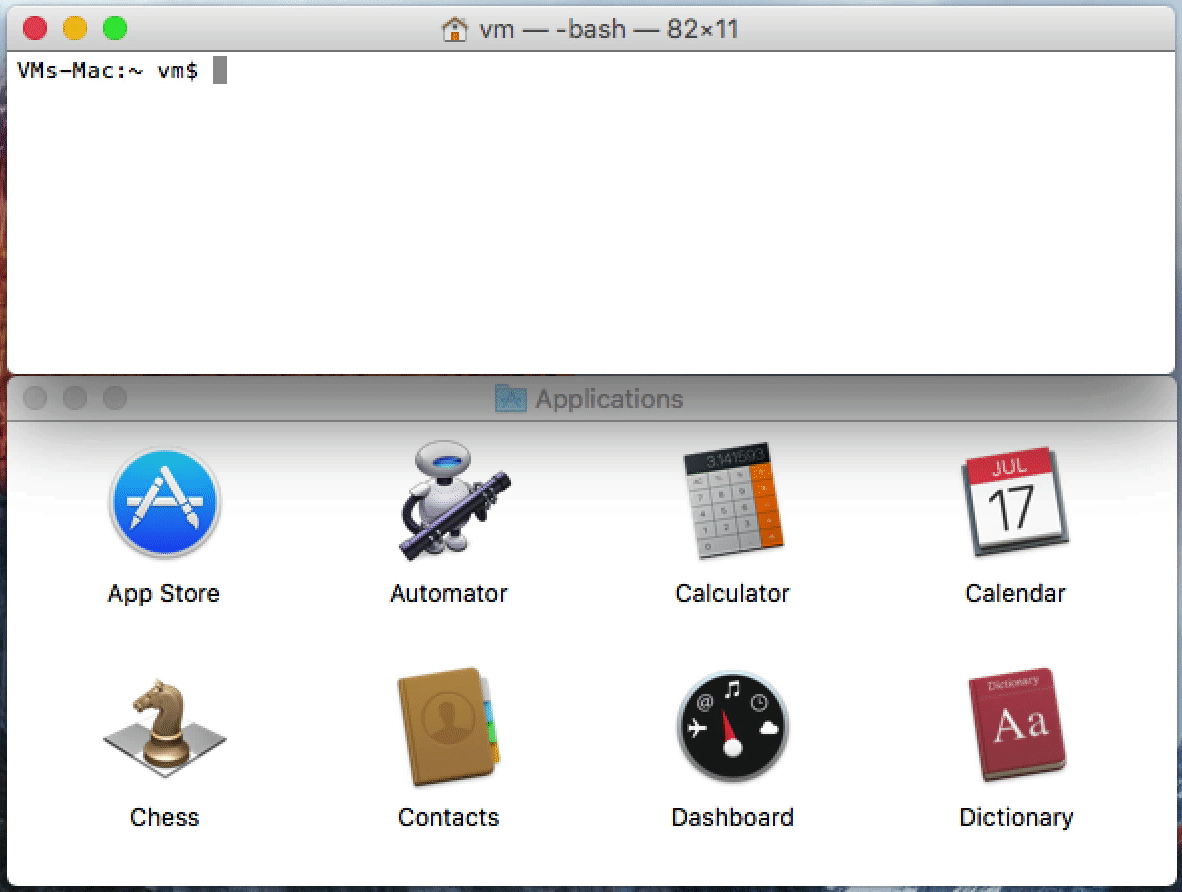Image resolution: width=1182 pixels, height=892 pixels.
Task: Click the "Contacts" label
Action: (x=449, y=817)
